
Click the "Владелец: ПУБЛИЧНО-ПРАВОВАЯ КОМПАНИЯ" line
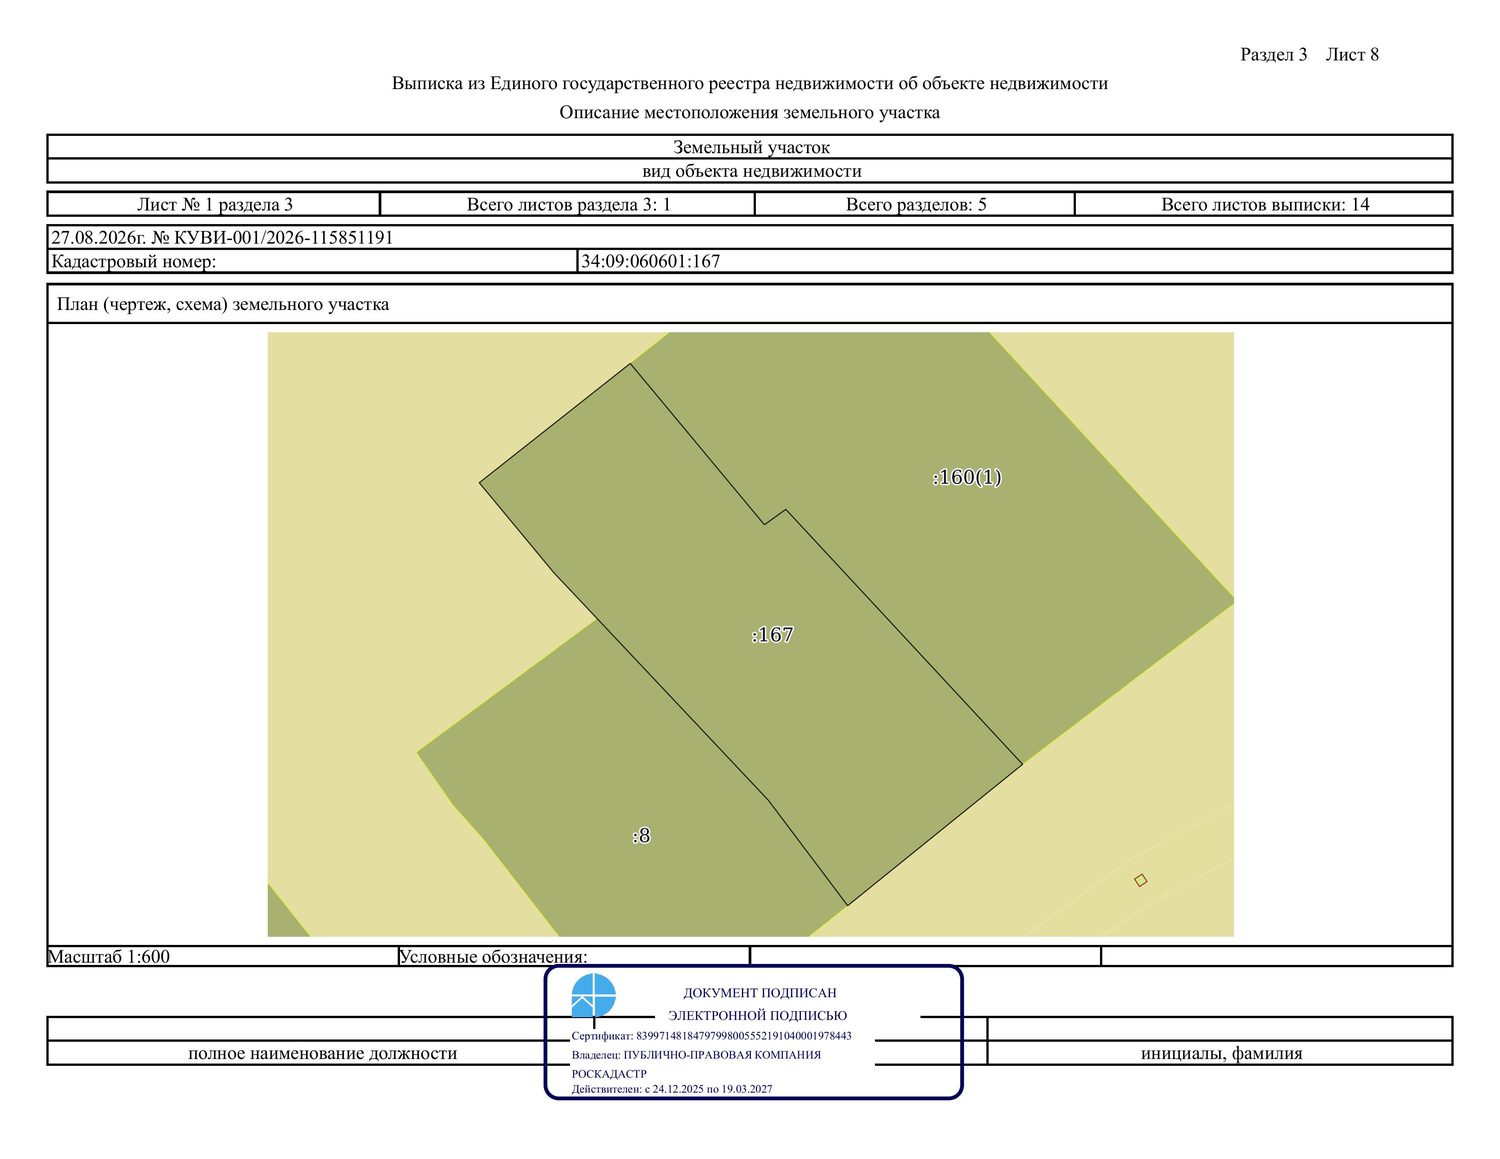click(696, 1054)
